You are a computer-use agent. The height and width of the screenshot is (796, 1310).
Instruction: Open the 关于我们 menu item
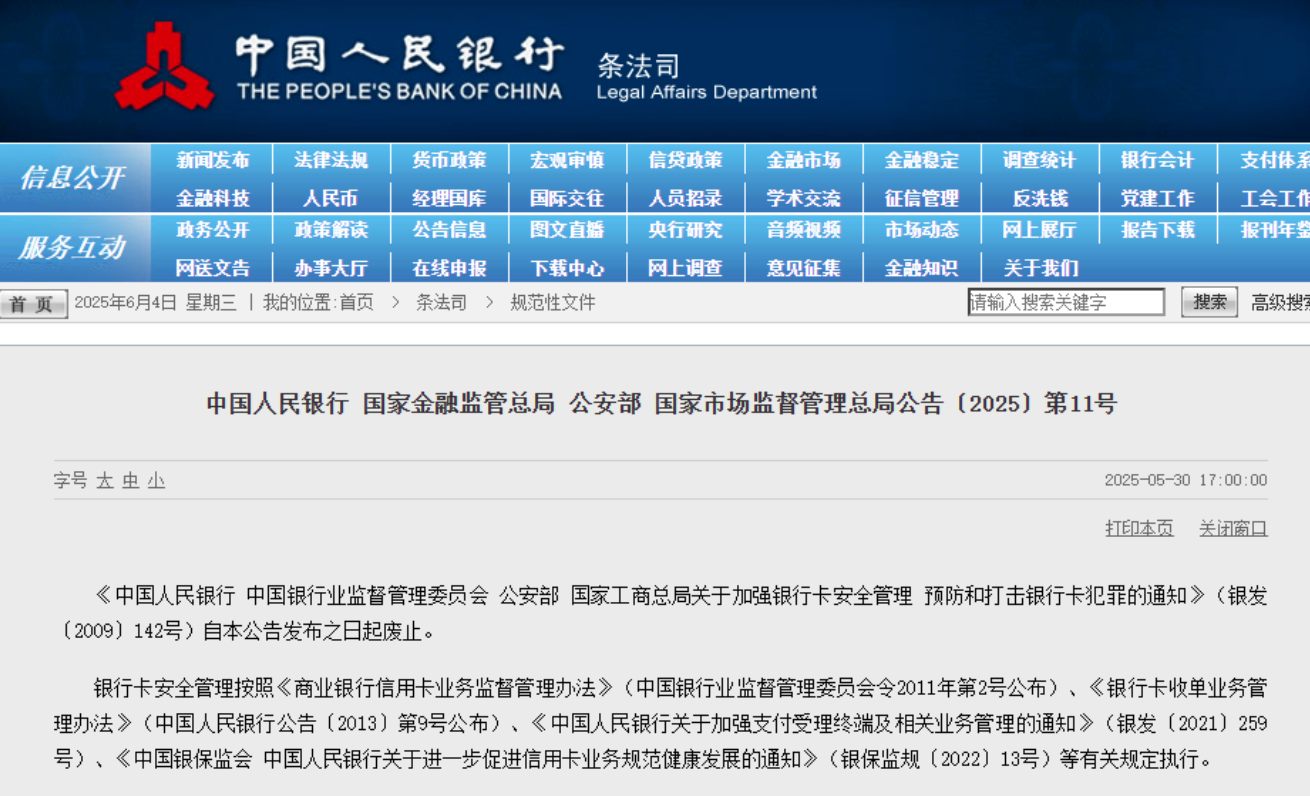[1039, 268]
